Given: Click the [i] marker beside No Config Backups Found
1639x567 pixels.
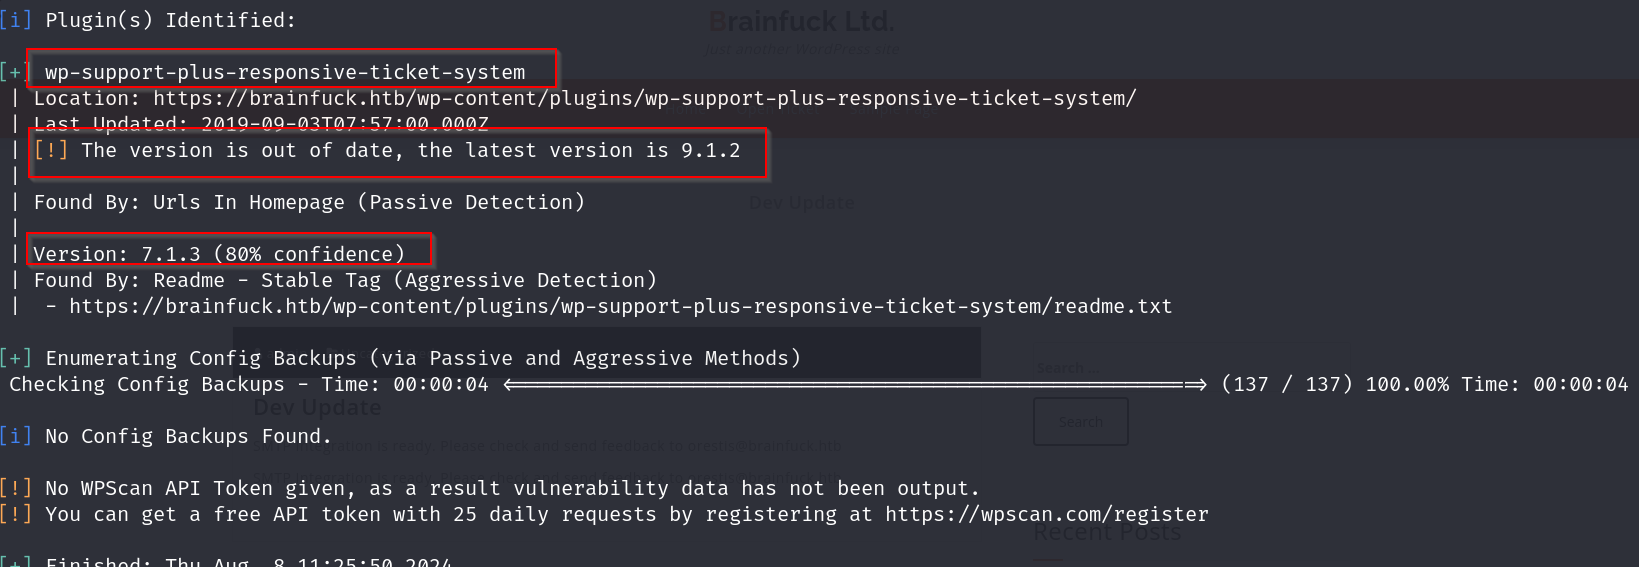Looking at the screenshot, I should point(15,436).
